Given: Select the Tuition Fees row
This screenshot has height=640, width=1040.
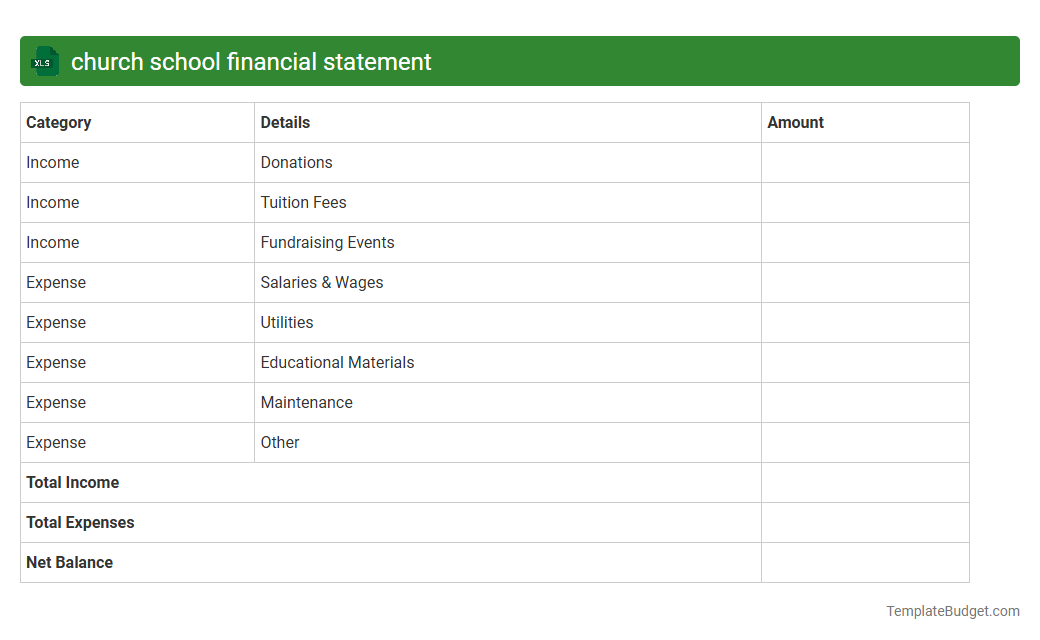Looking at the screenshot, I should pos(303,202).
